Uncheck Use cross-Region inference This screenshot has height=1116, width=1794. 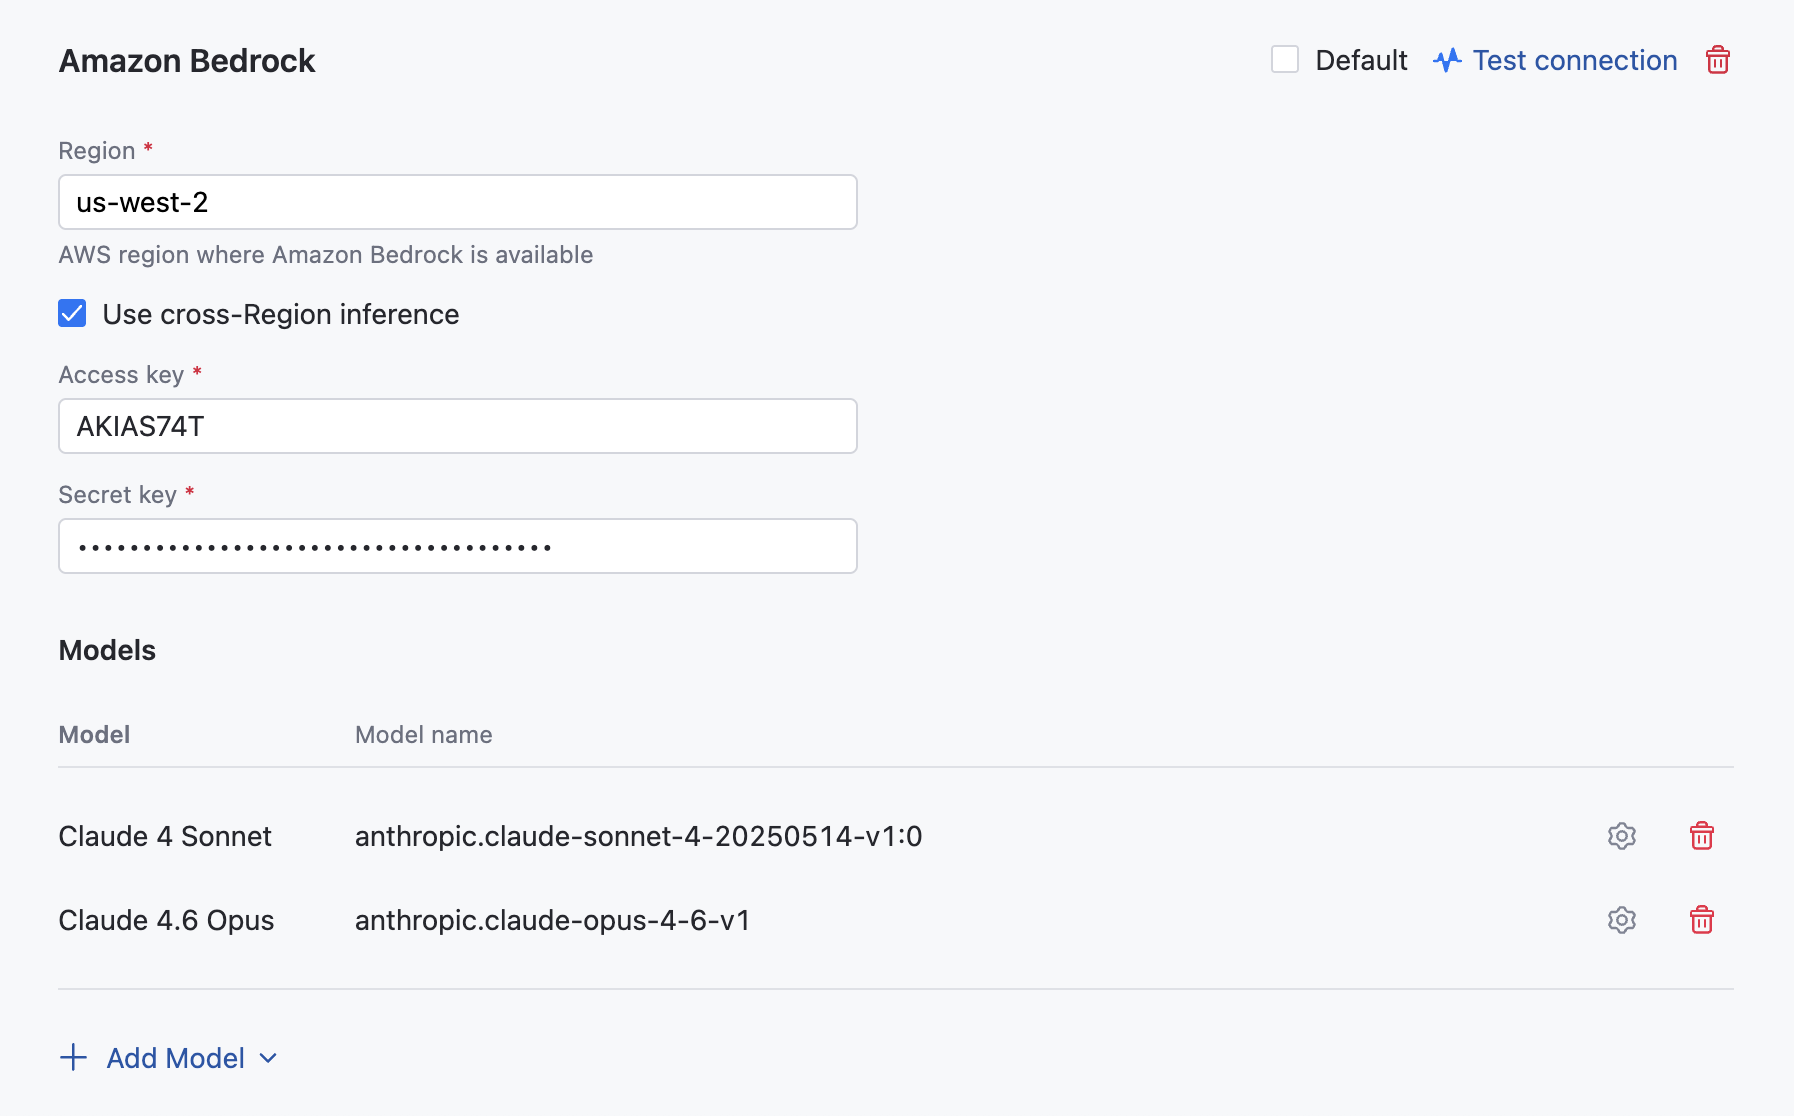[x=72, y=314]
